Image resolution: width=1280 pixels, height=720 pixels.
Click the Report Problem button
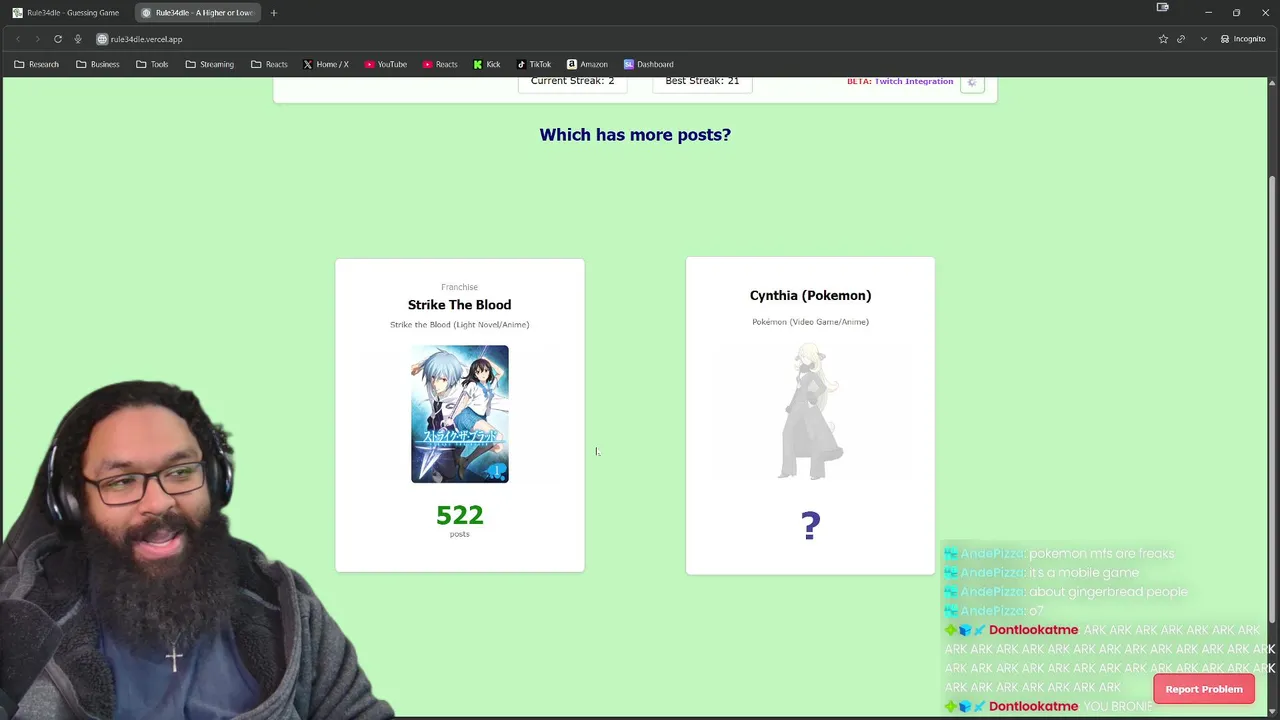[x=1204, y=689]
